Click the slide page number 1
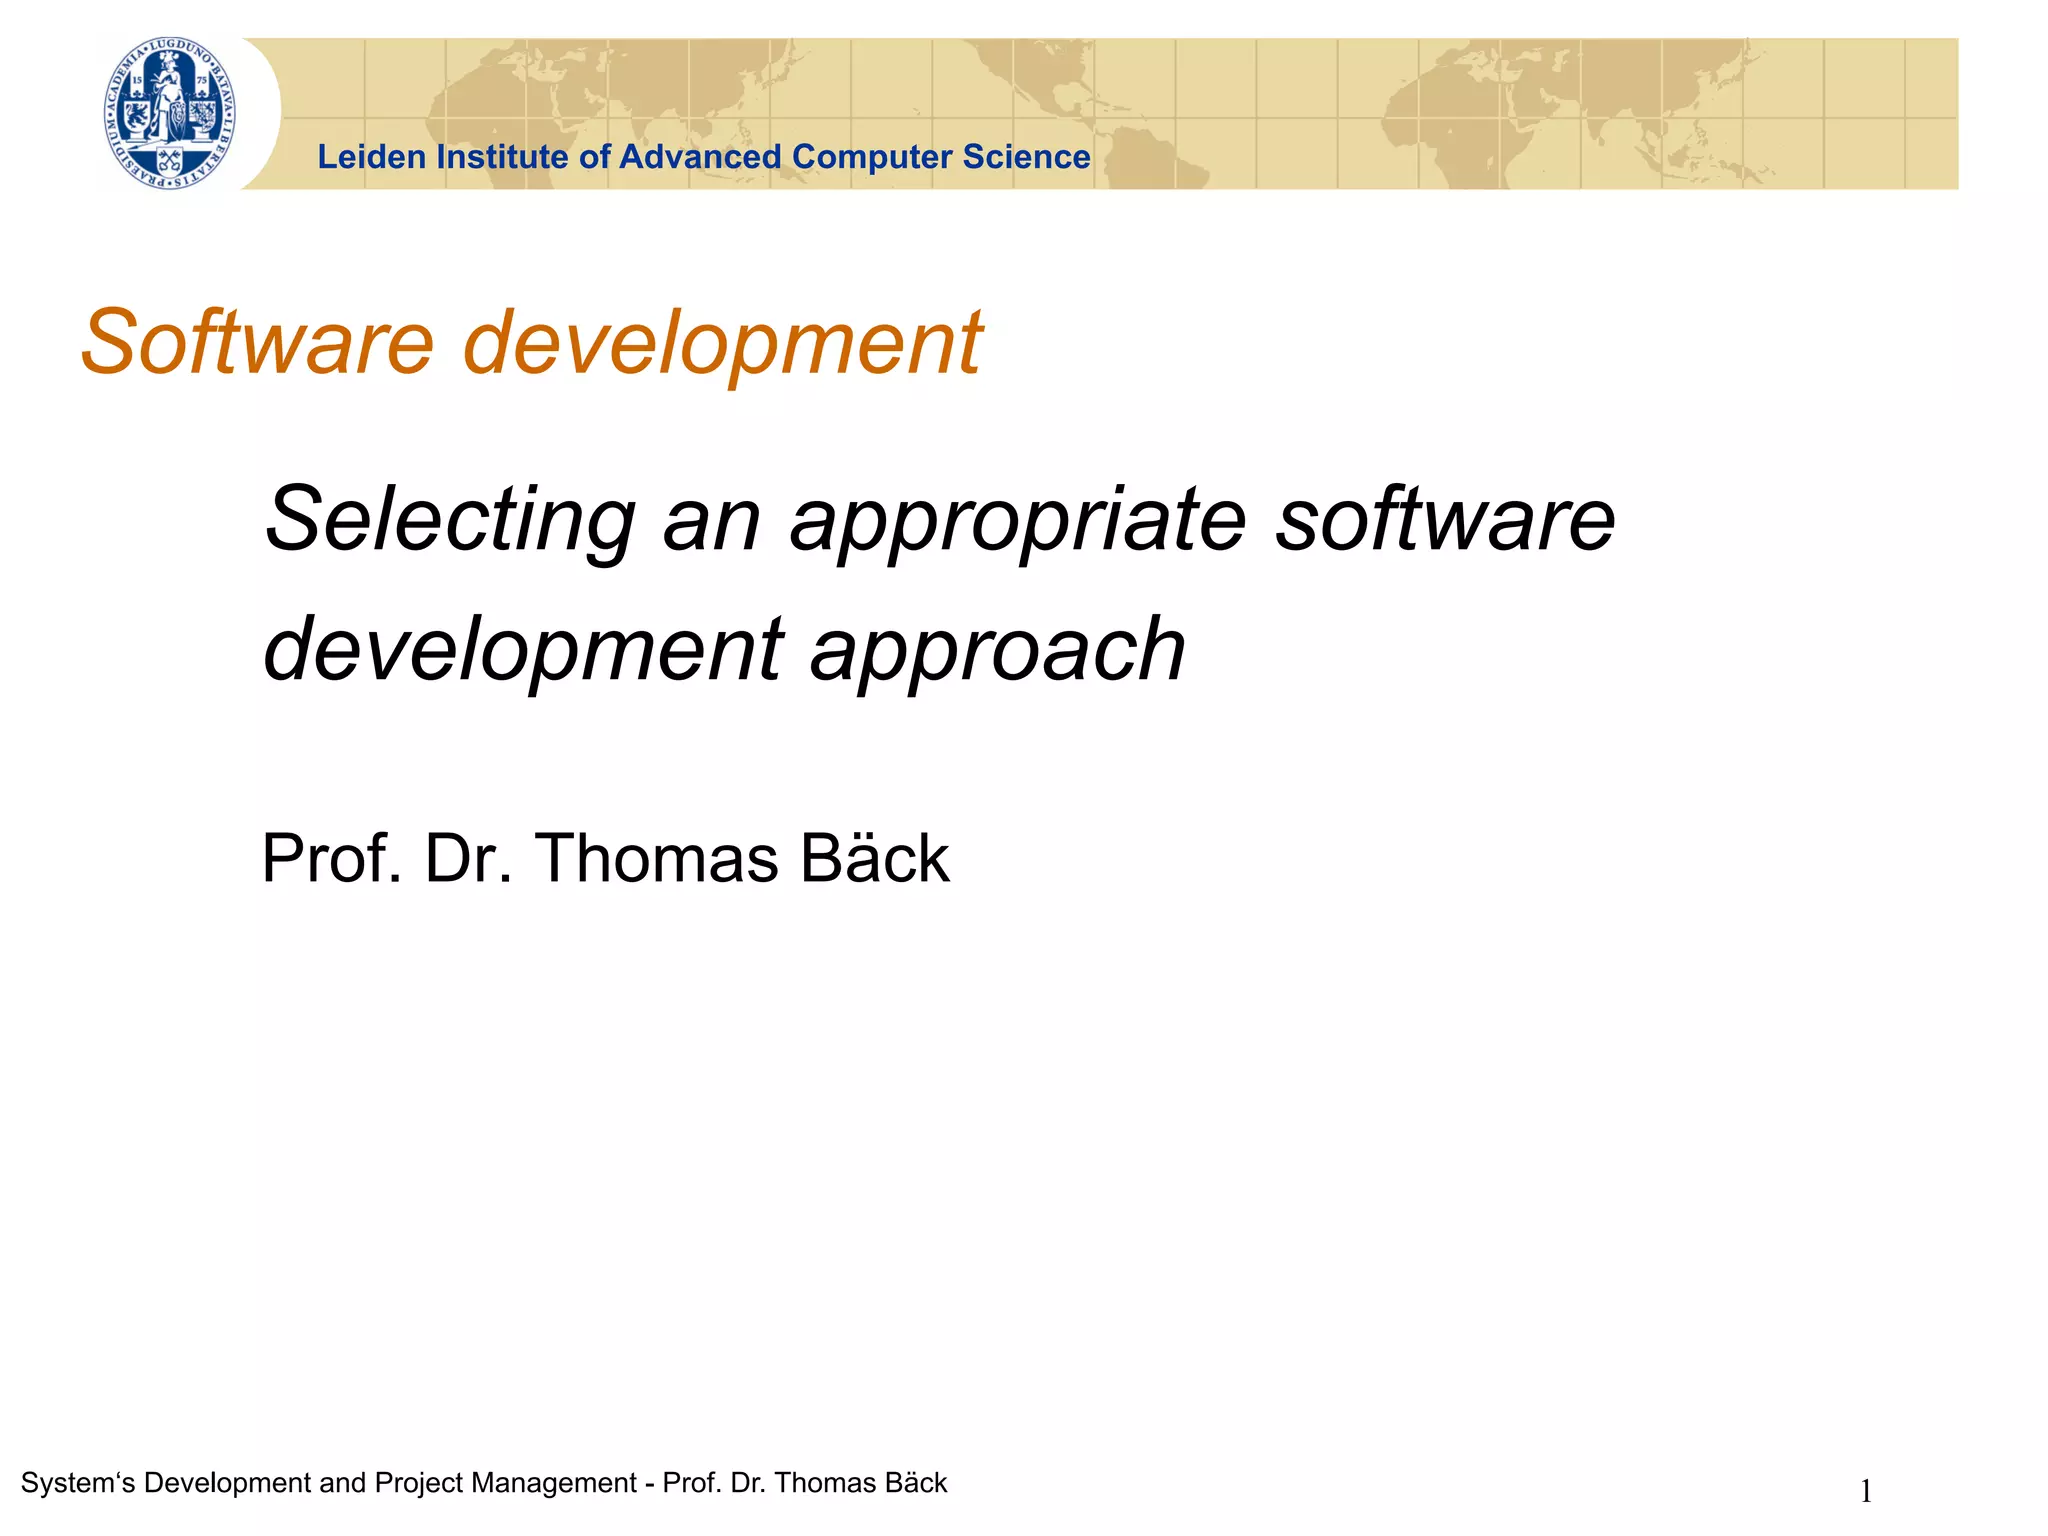The image size is (2048, 1536). tap(1865, 1492)
